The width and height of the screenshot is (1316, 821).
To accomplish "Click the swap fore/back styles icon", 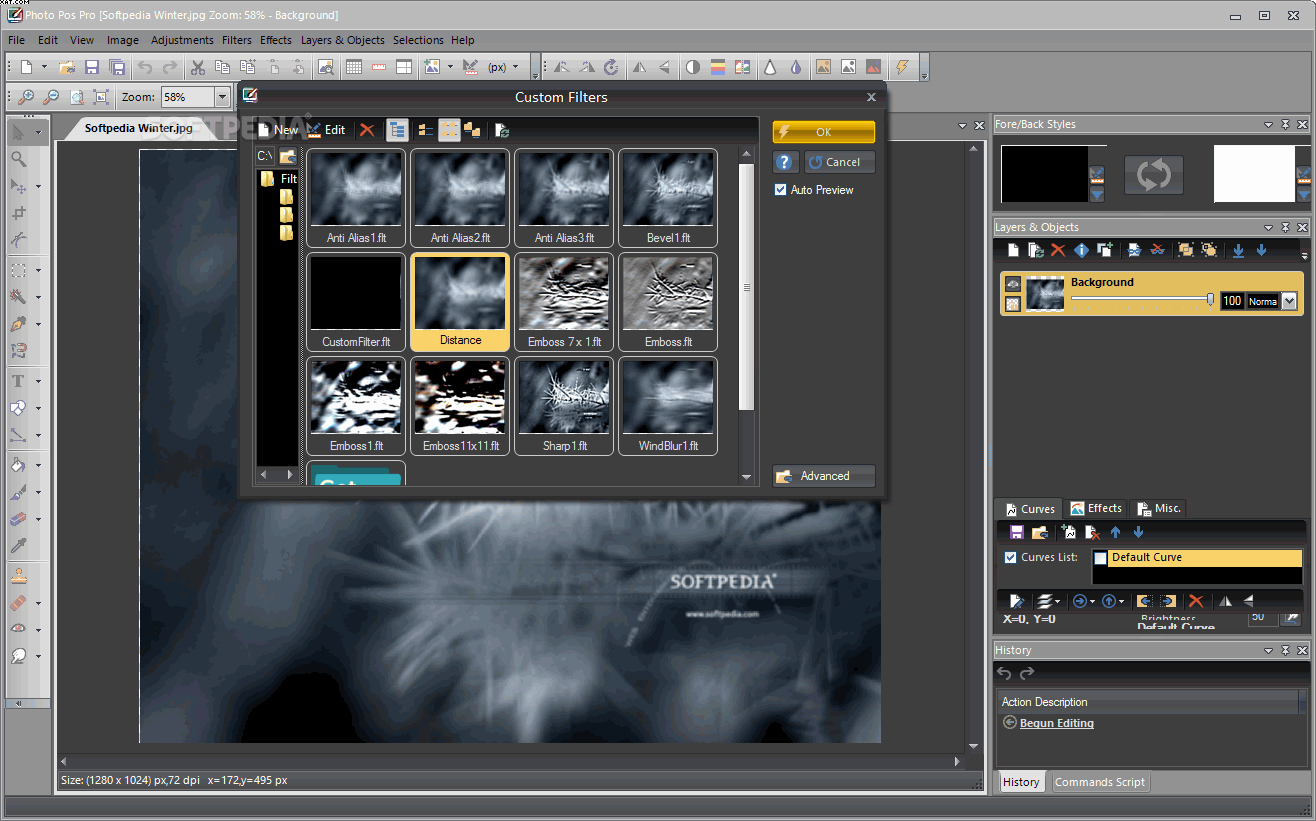I will (1153, 175).
